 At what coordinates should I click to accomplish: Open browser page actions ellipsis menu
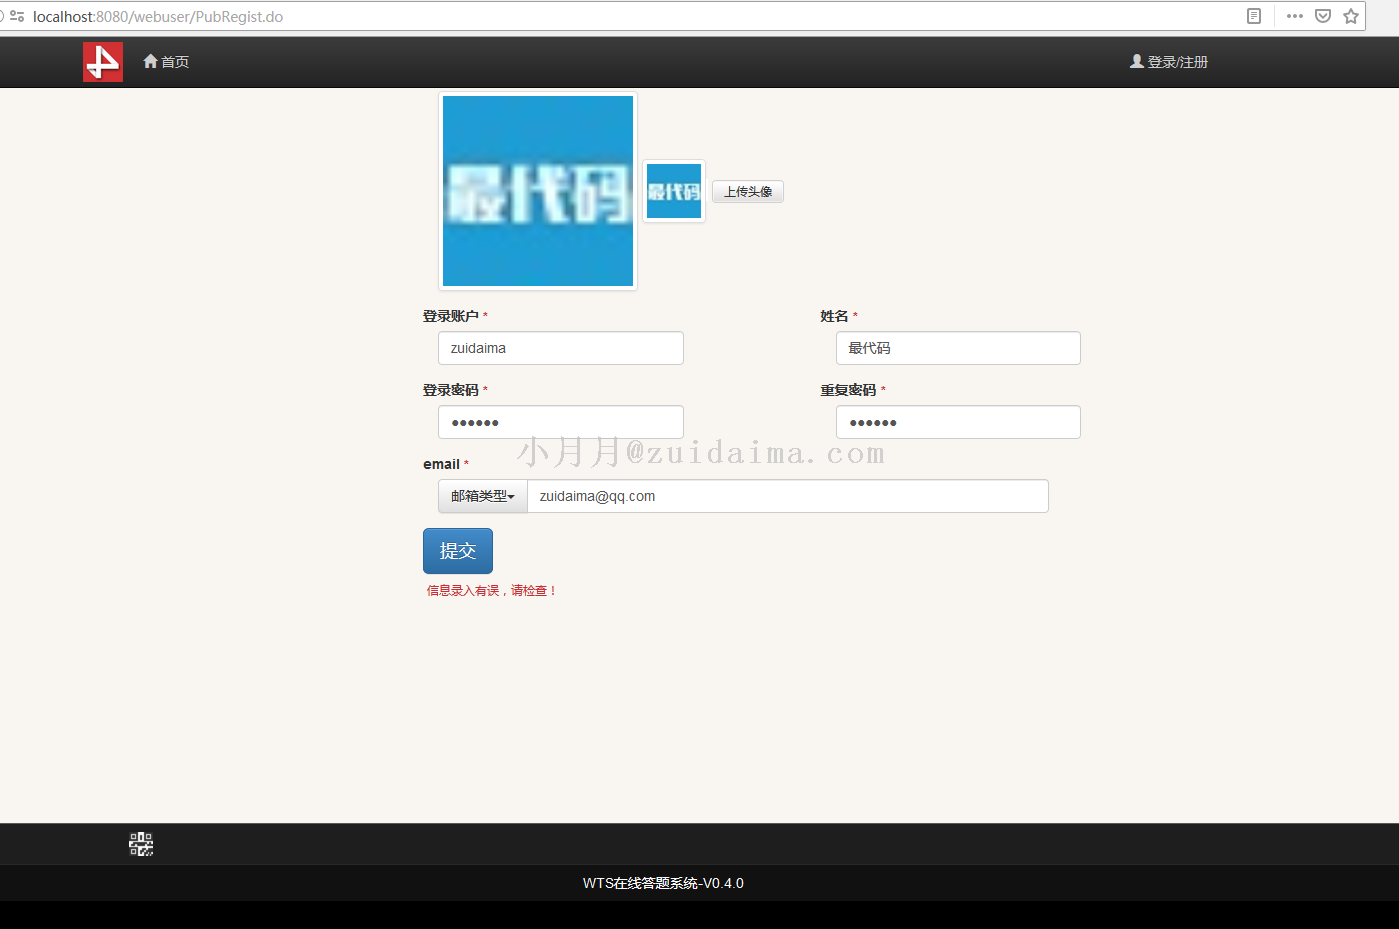1295,16
